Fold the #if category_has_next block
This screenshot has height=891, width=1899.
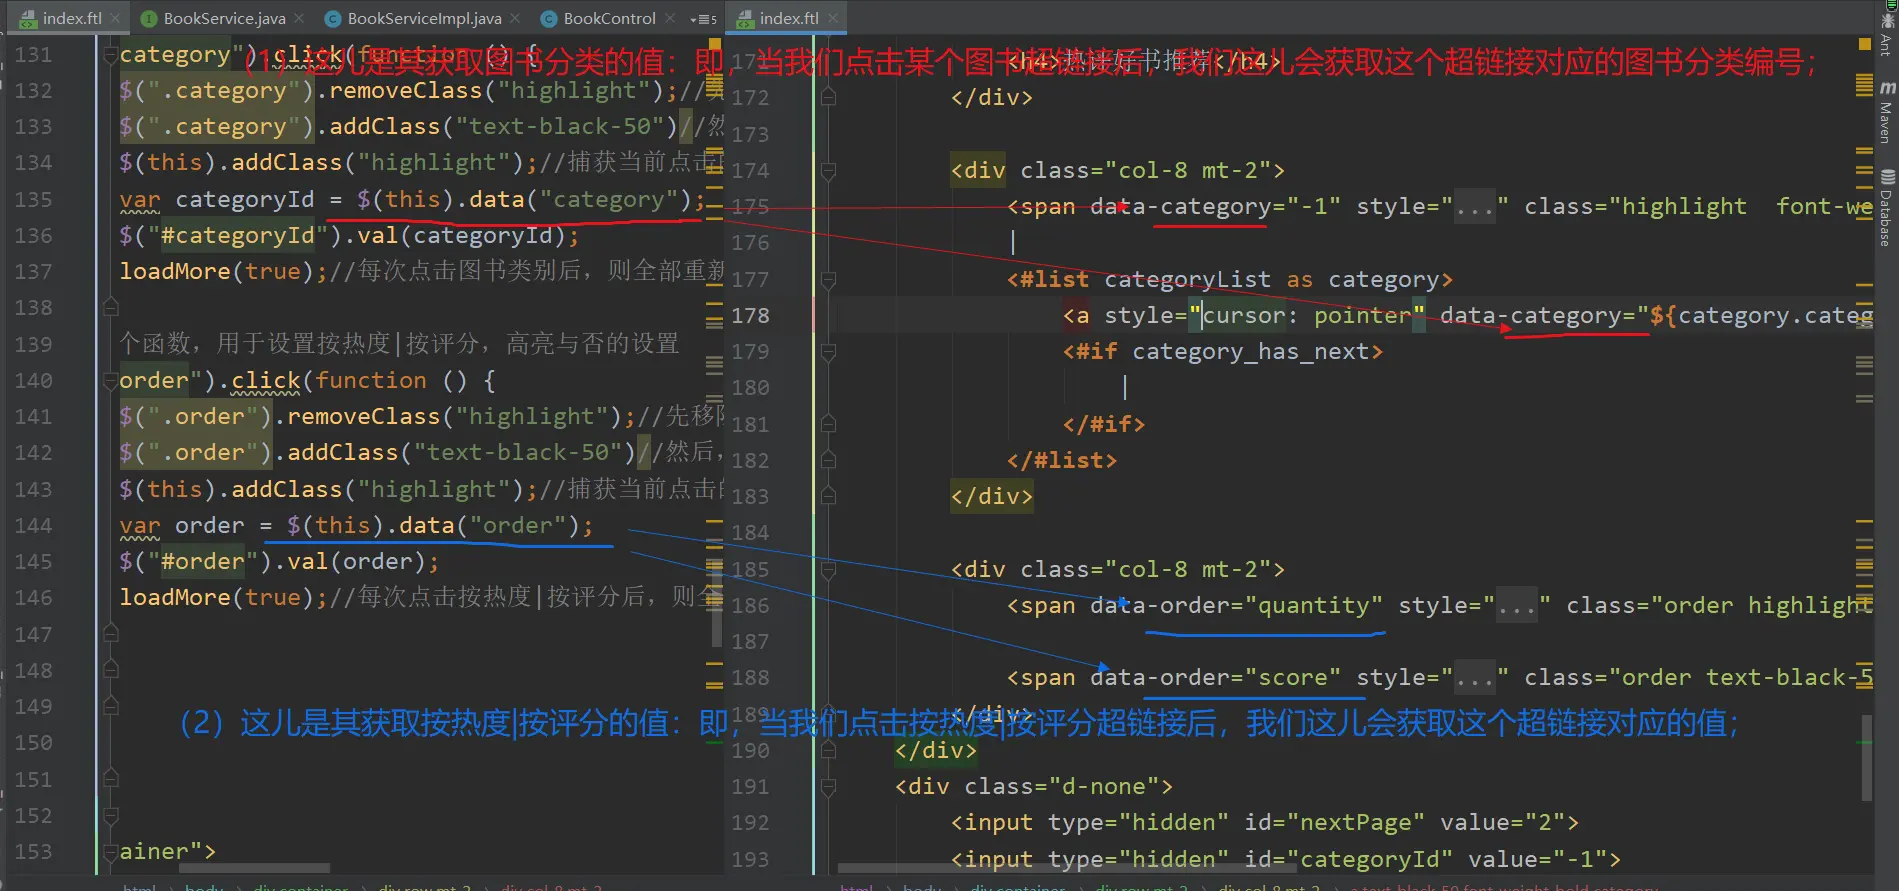point(828,352)
